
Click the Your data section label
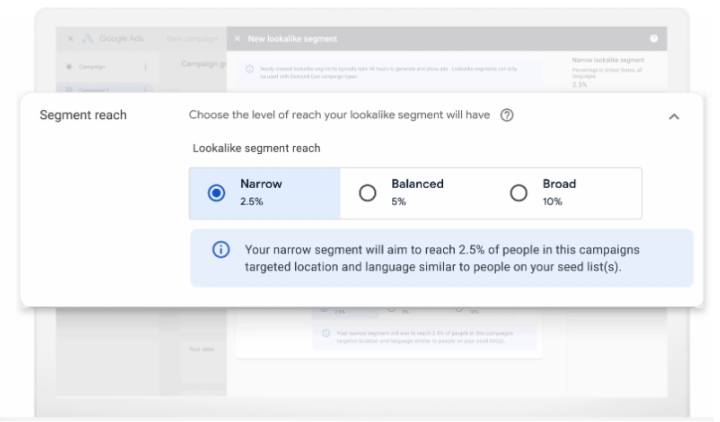(x=201, y=349)
